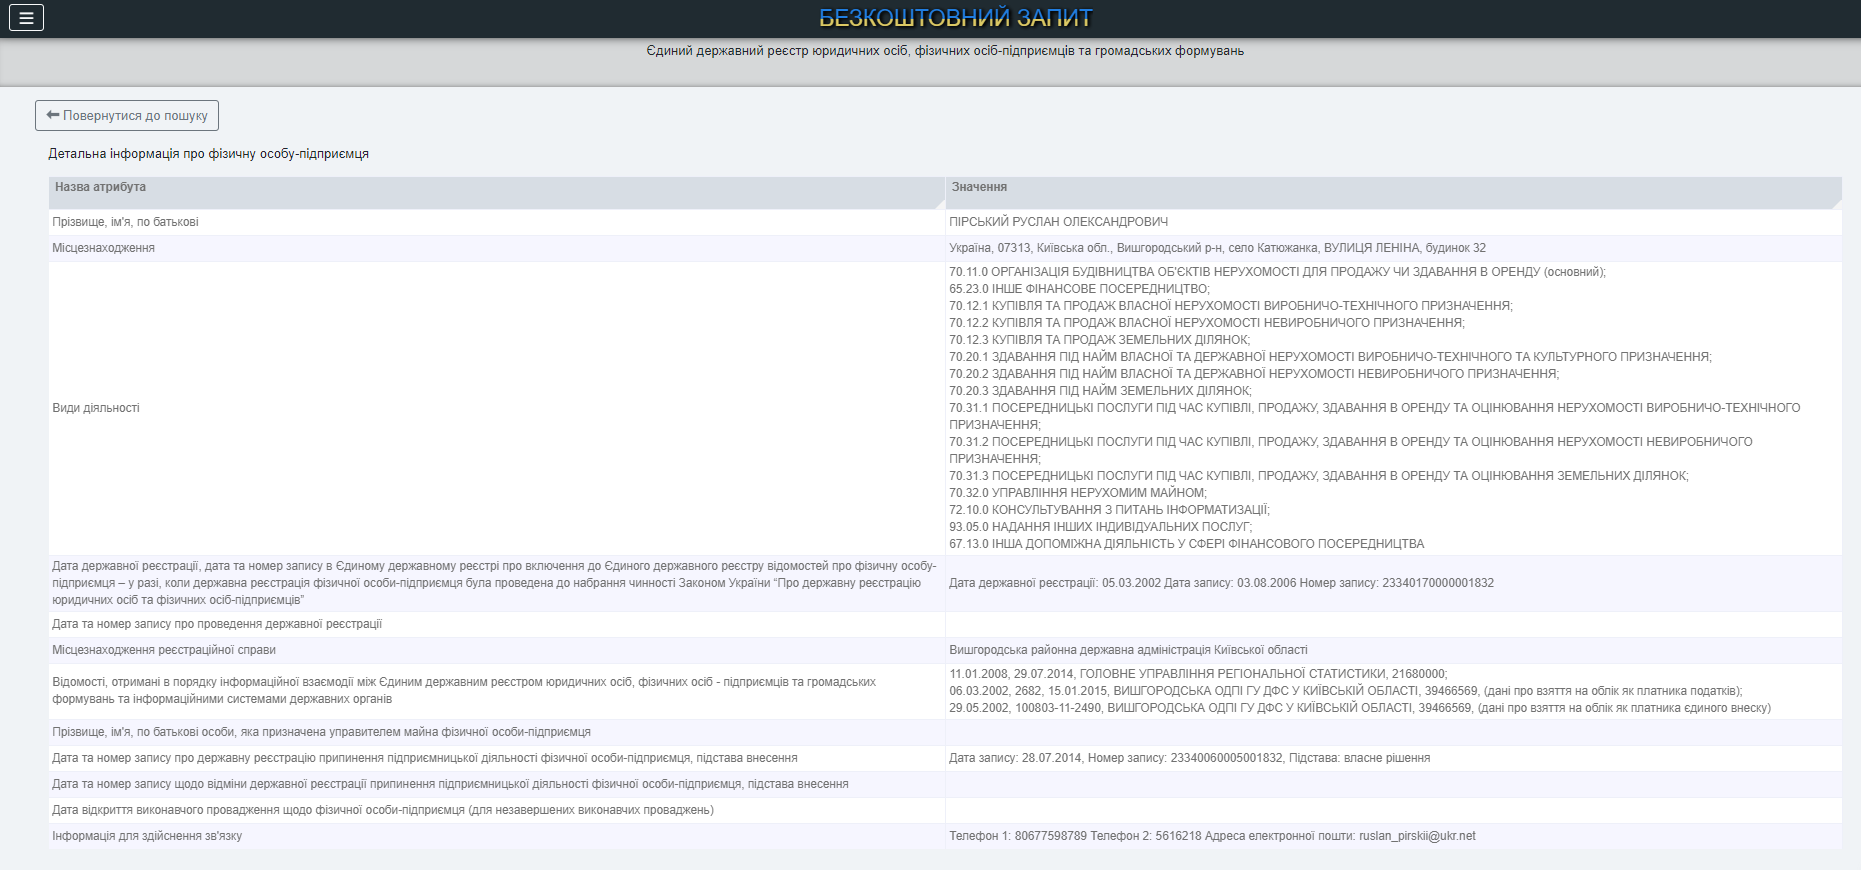The image size is (1861, 870).
Task: Select the 'Назва атрибута' column header
Action: tap(100, 188)
